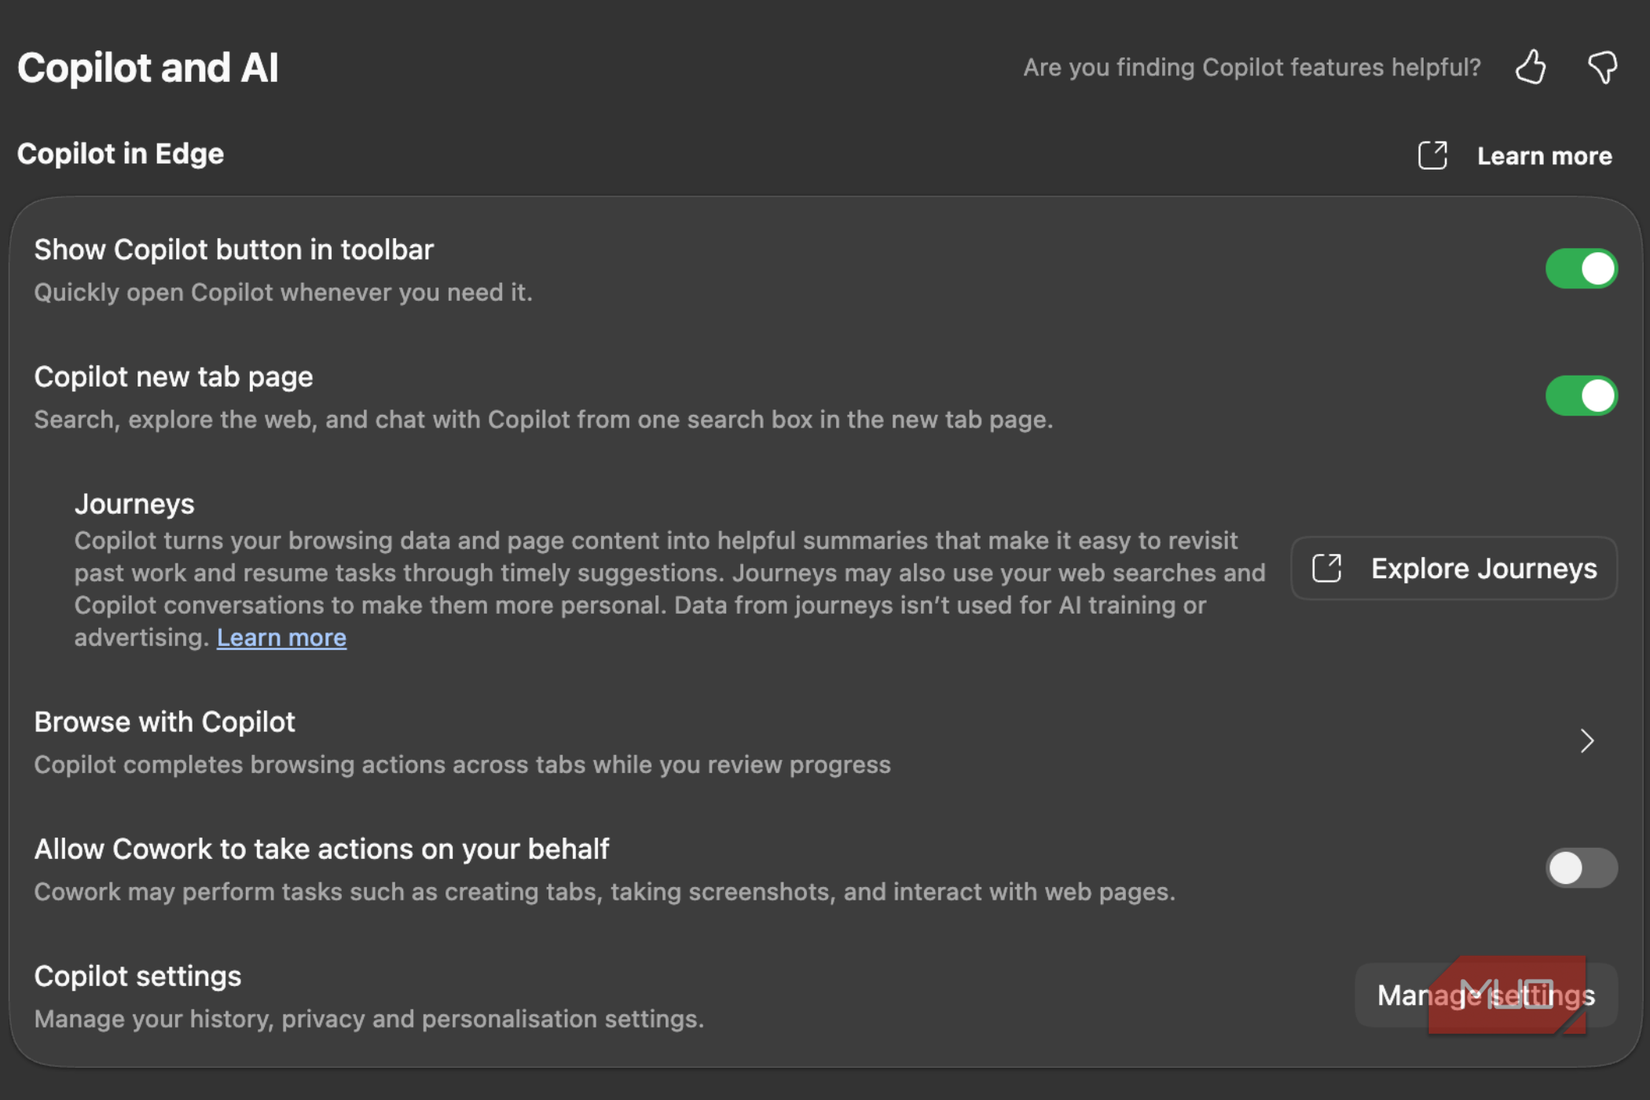Click the thumbs down feedback icon
Viewport: 1650px width, 1100px height.
(1603, 67)
